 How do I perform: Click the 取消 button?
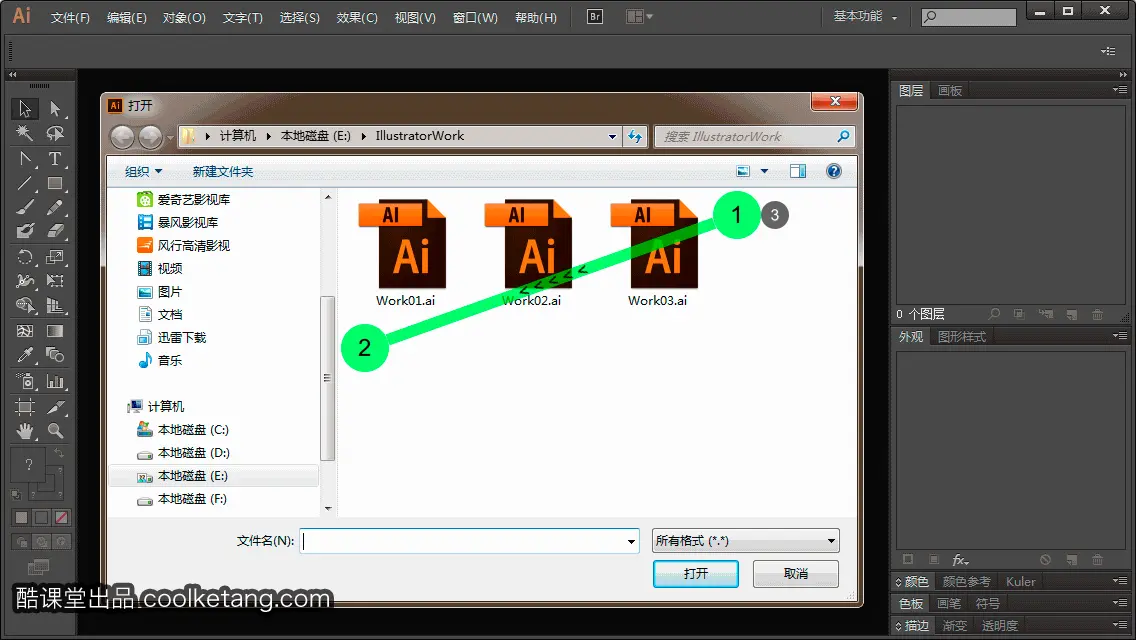(795, 574)
